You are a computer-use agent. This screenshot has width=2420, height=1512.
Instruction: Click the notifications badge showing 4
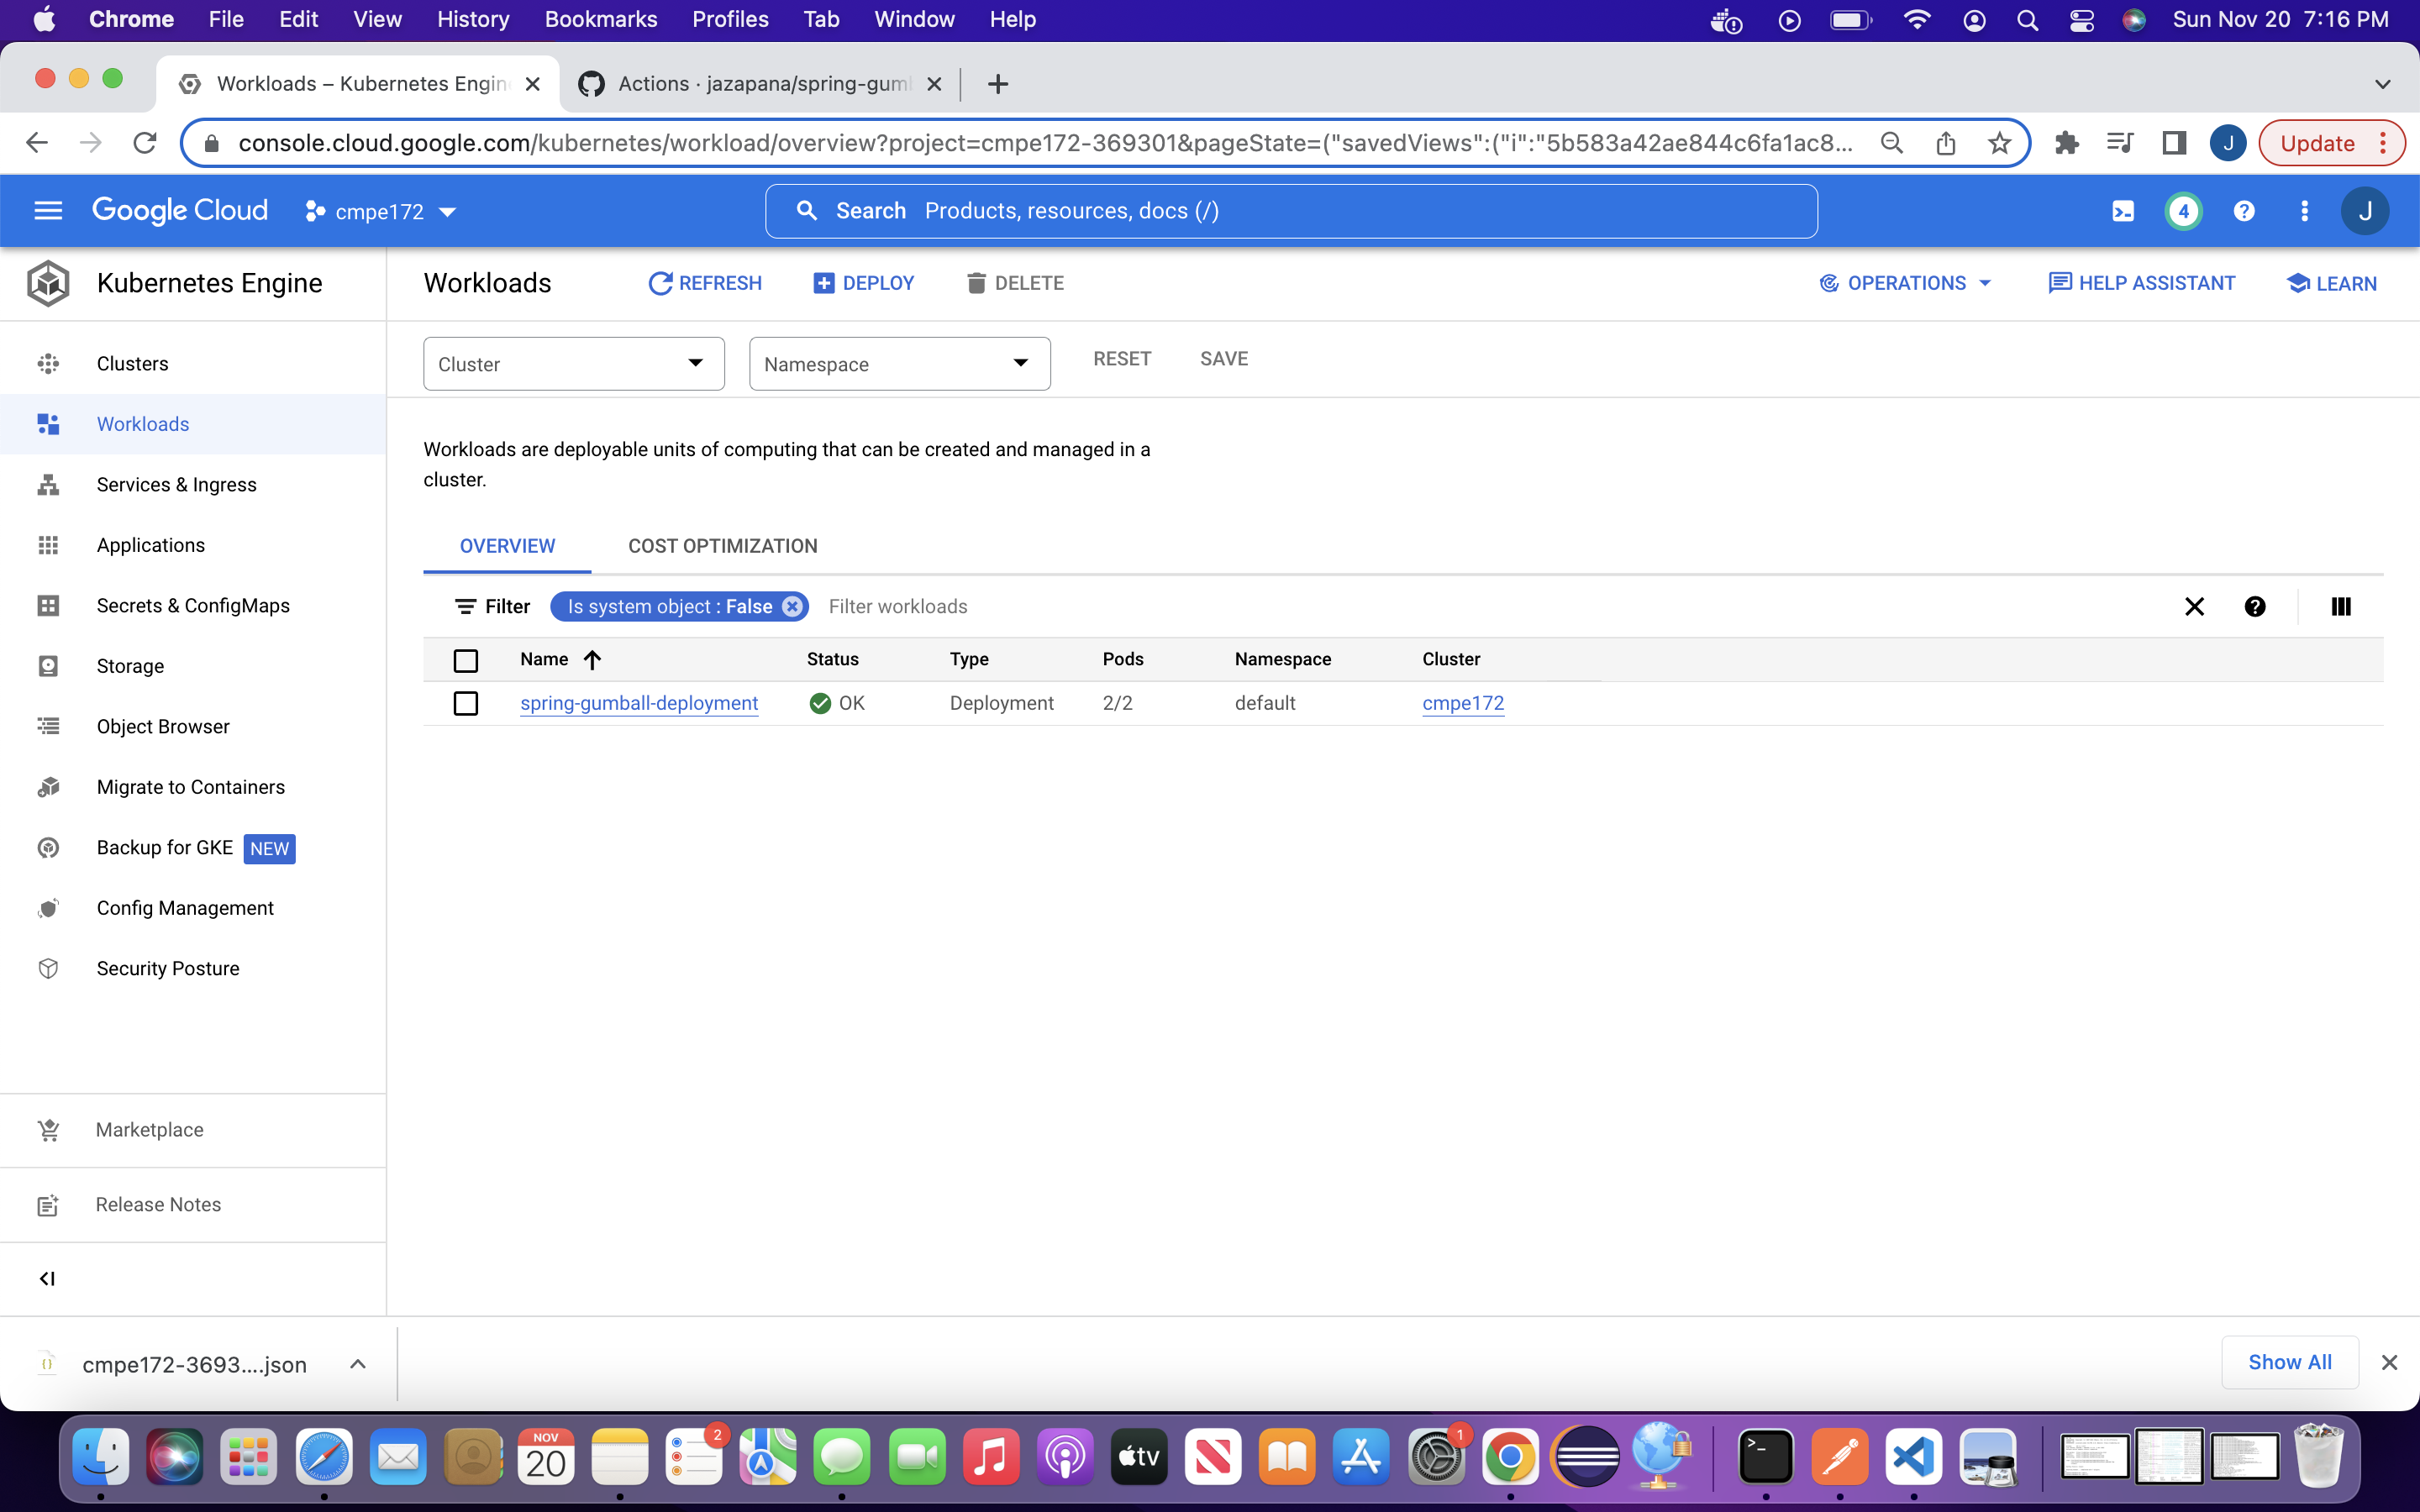(x=2183, y=211)
